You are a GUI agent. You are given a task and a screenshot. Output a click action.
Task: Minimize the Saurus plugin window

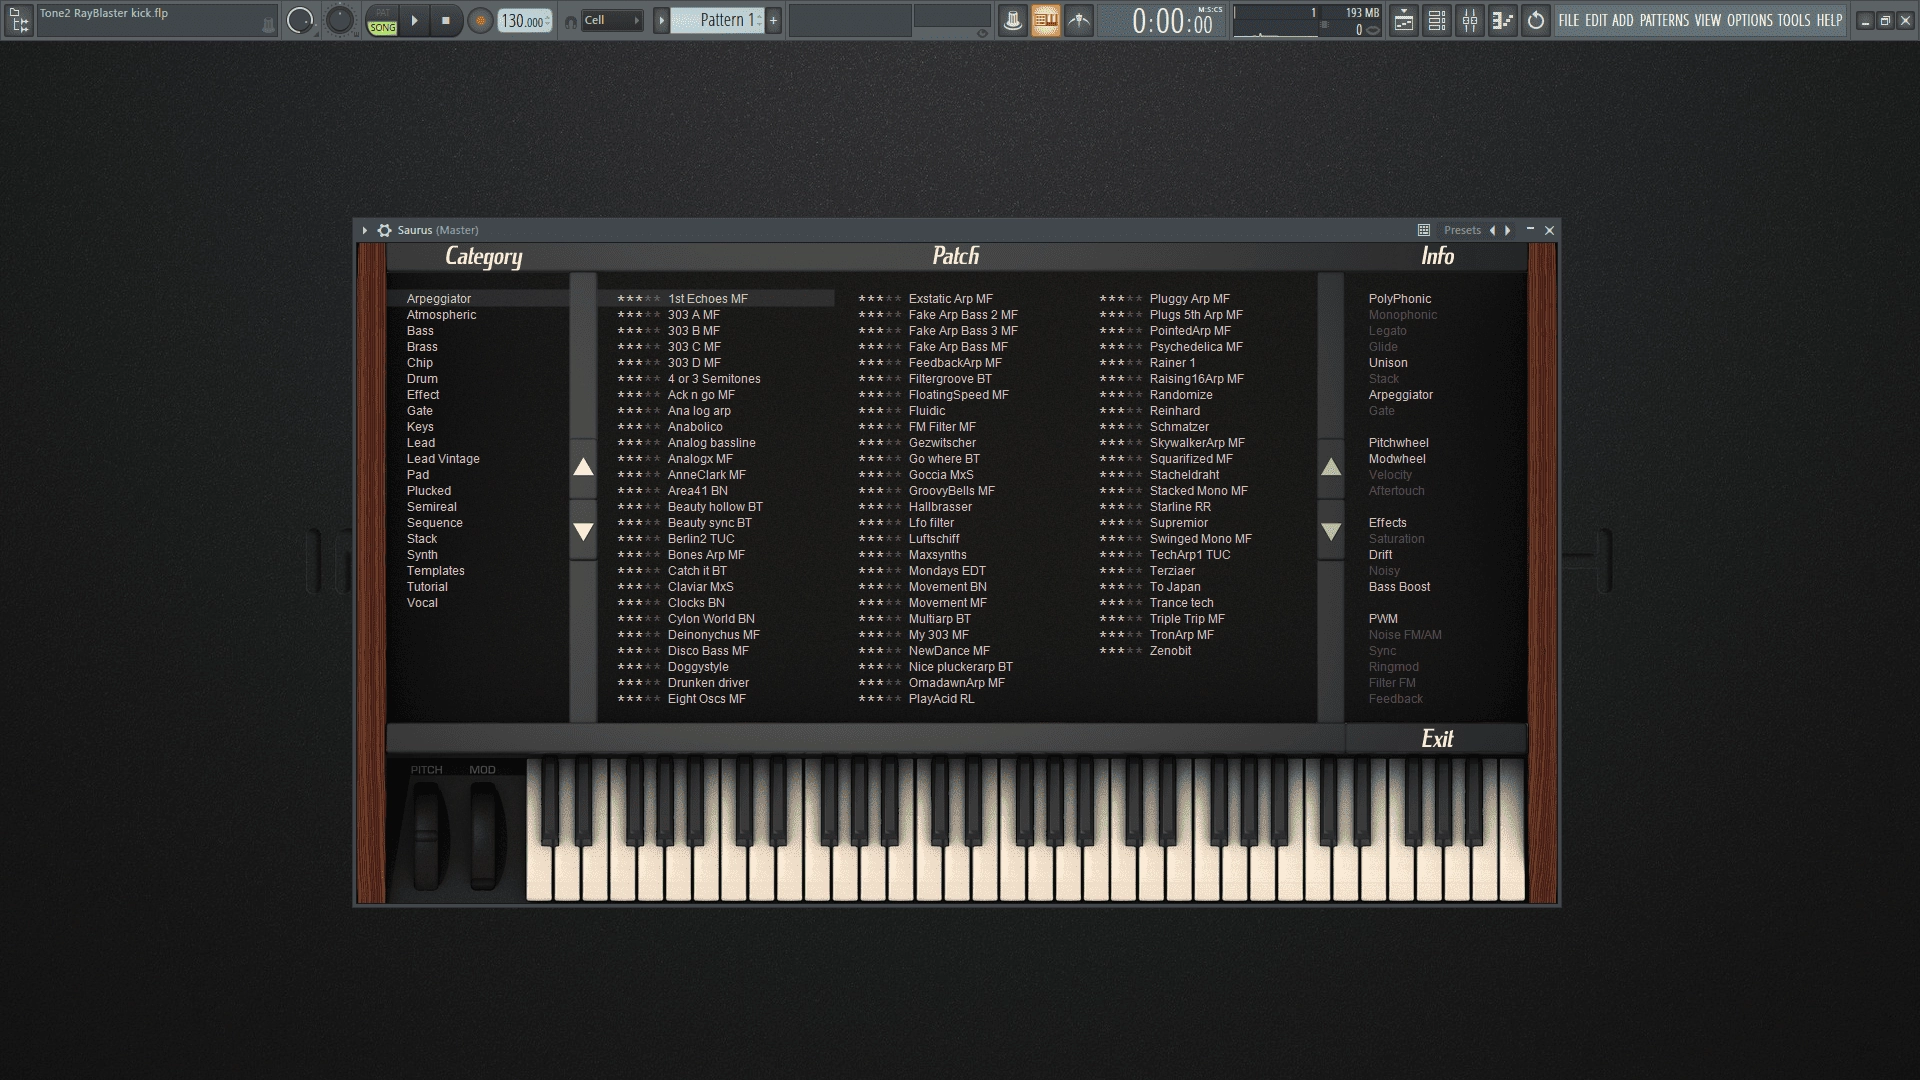click(x=1530, y=230)
